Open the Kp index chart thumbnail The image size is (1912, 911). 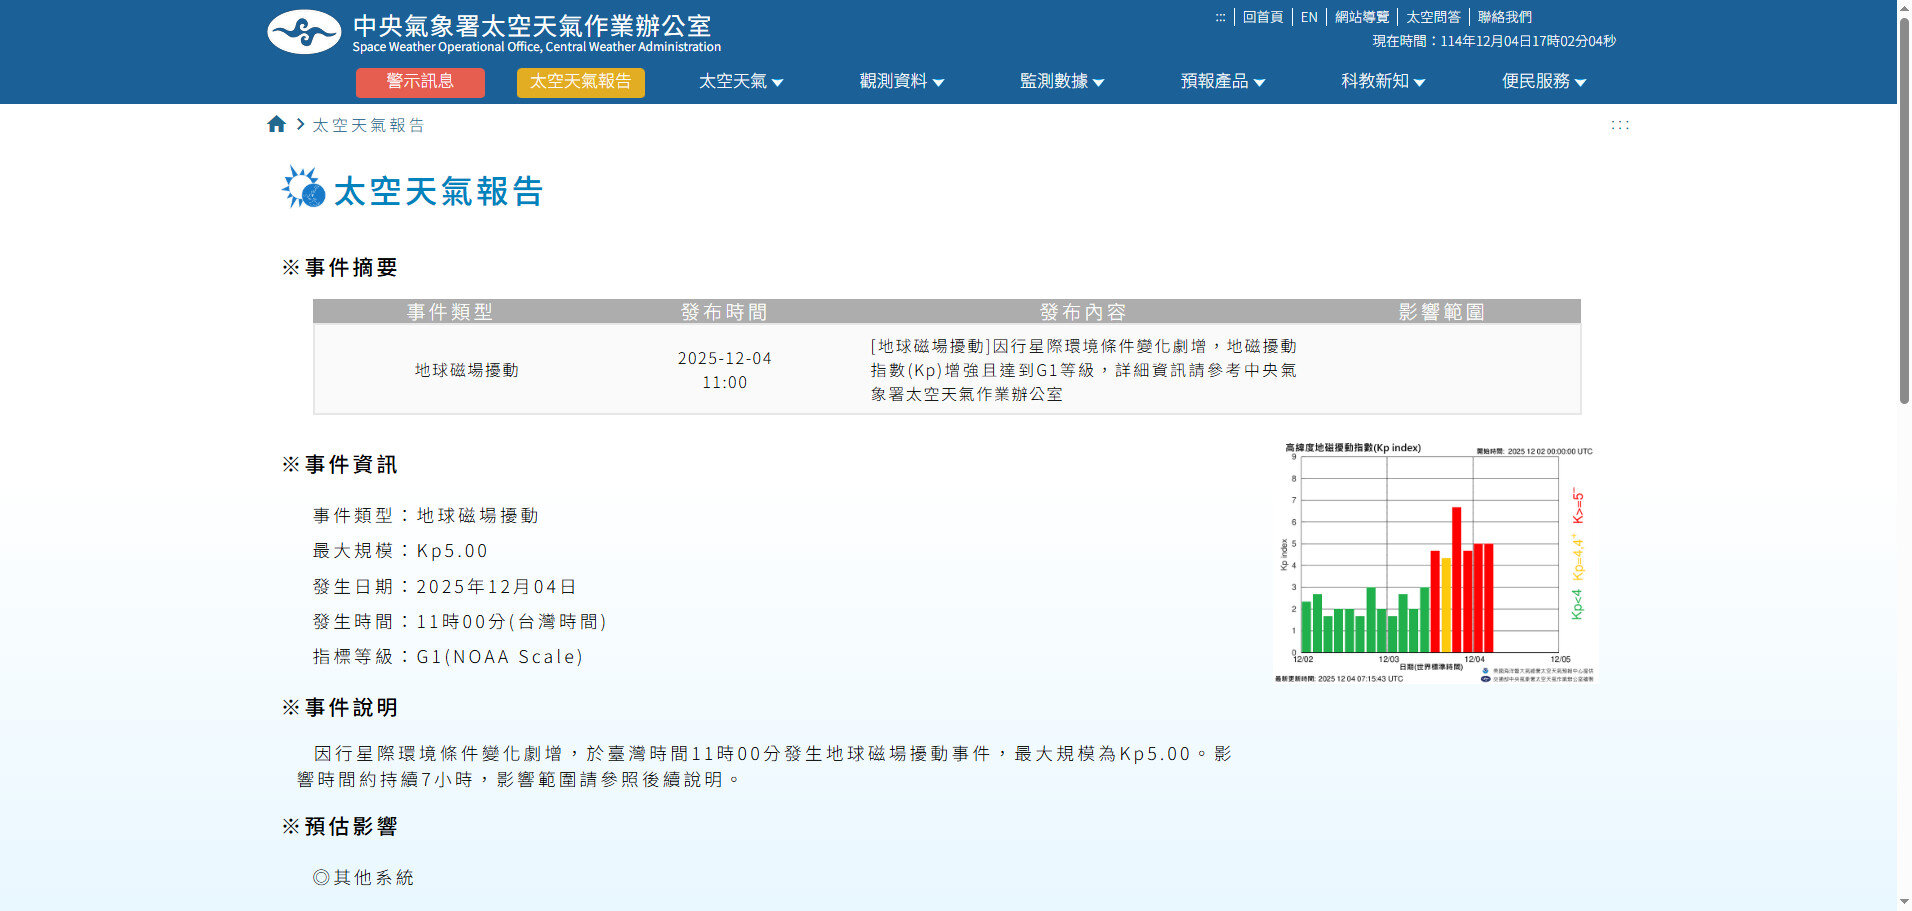click(1435, 562)
